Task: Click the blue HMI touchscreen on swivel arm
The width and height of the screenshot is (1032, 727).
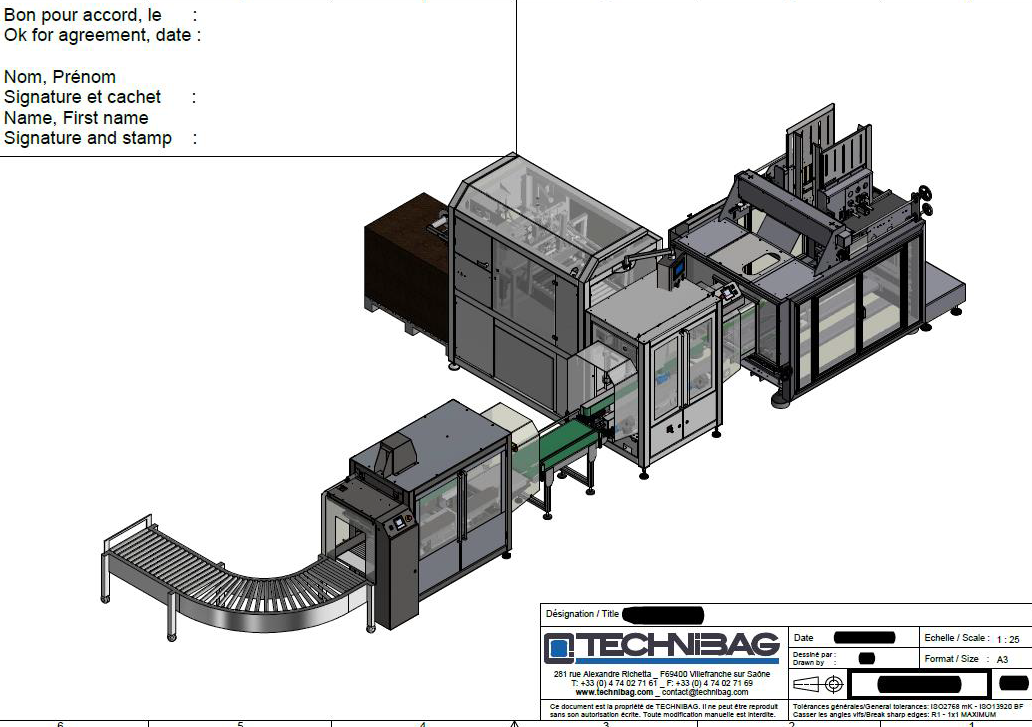Action: point(676,269)
